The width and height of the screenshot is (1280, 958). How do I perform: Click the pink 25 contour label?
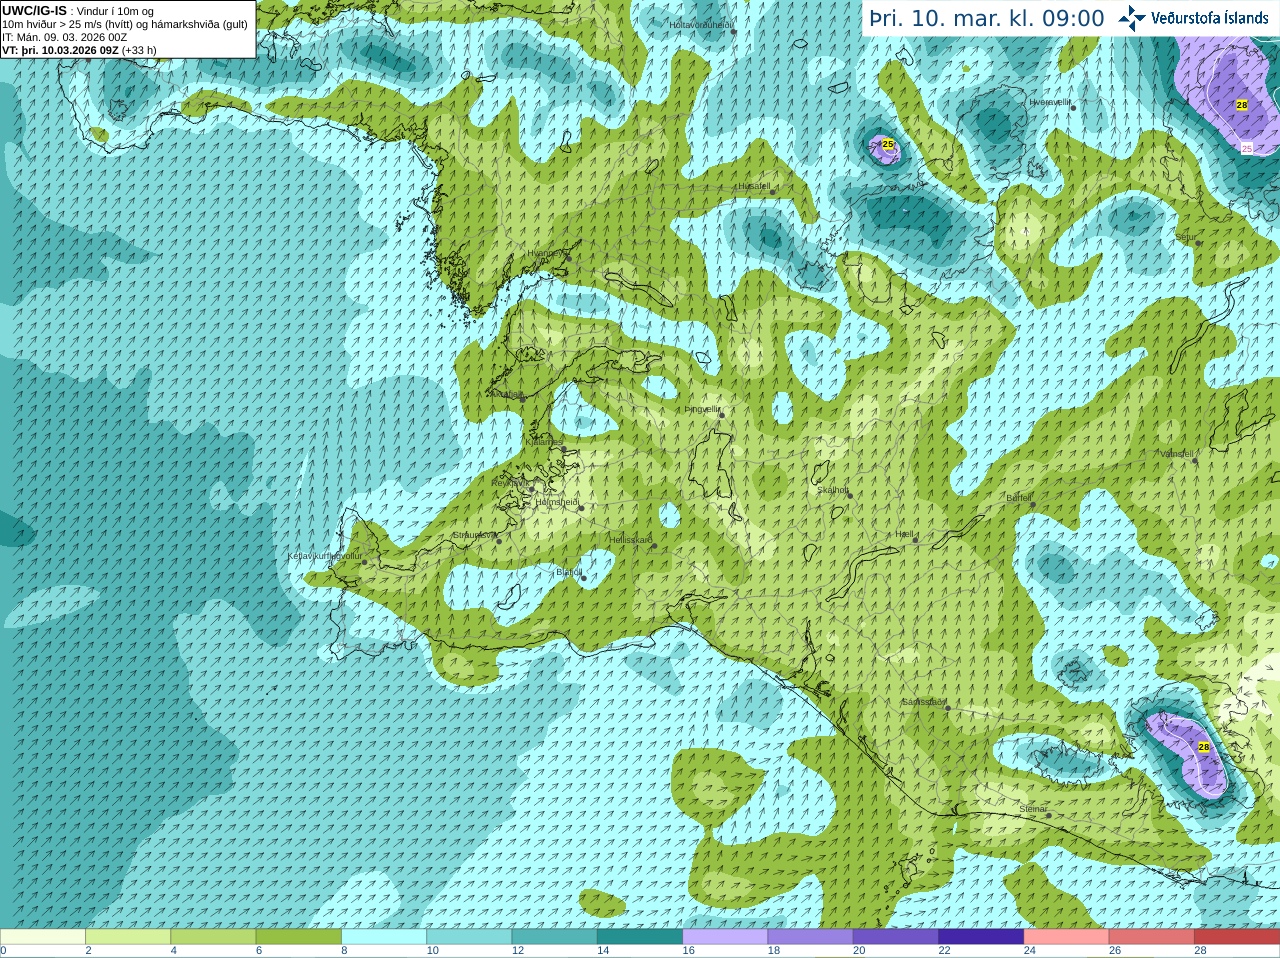(1247, 148)
